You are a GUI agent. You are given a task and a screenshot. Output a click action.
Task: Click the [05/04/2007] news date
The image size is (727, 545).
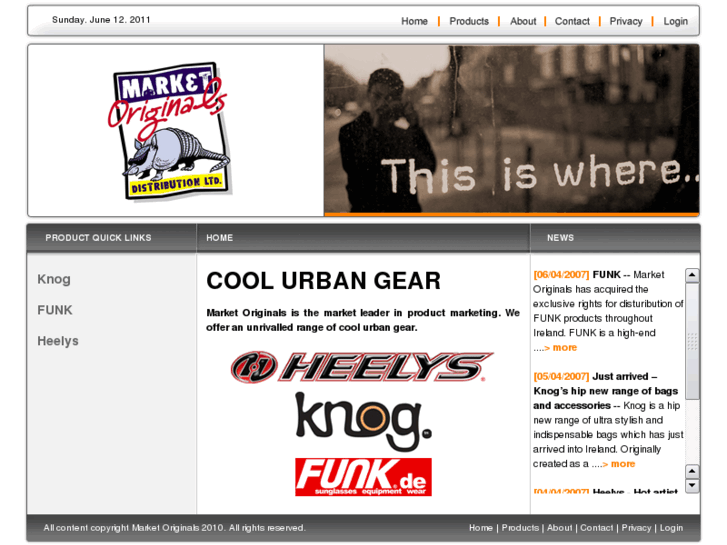click(x=561, y=376)
